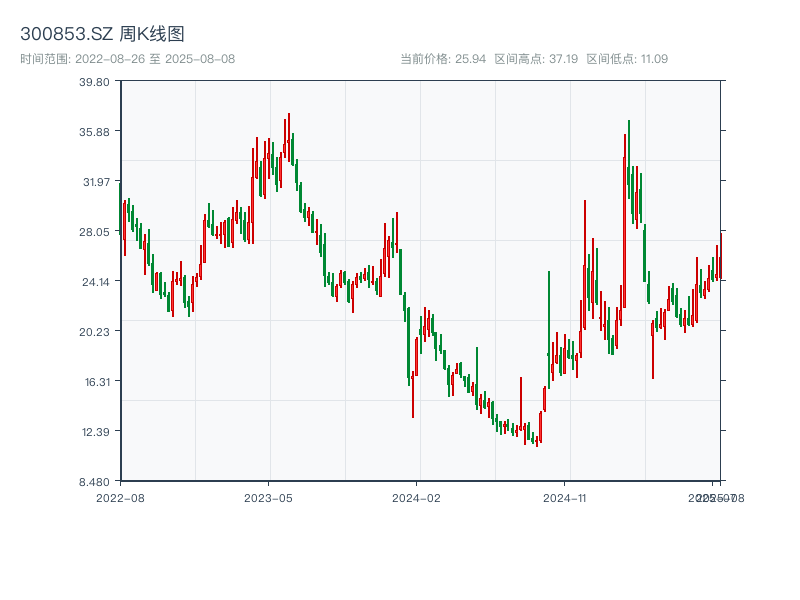800x600 pixels.
Task: Click the interval high 区间高点: 37.19
Action: coord(536,59)
